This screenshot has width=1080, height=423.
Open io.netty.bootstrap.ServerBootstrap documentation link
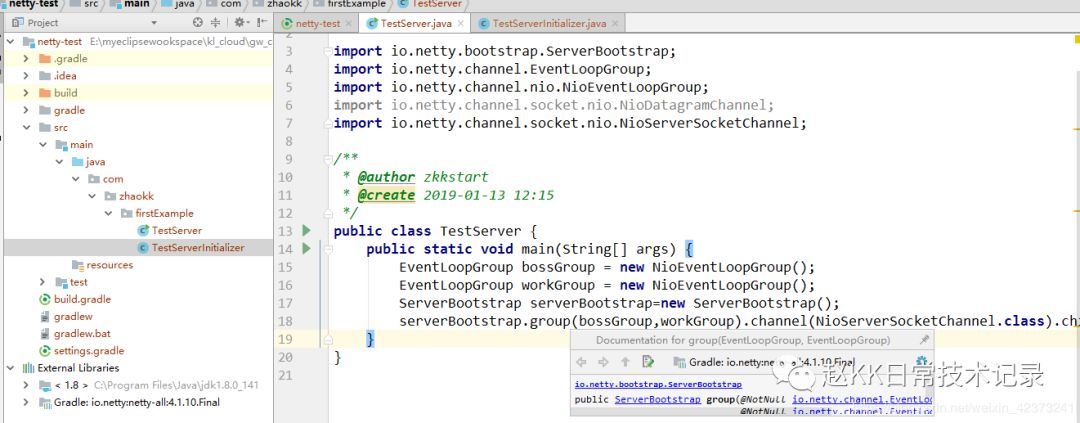(658, 384)
